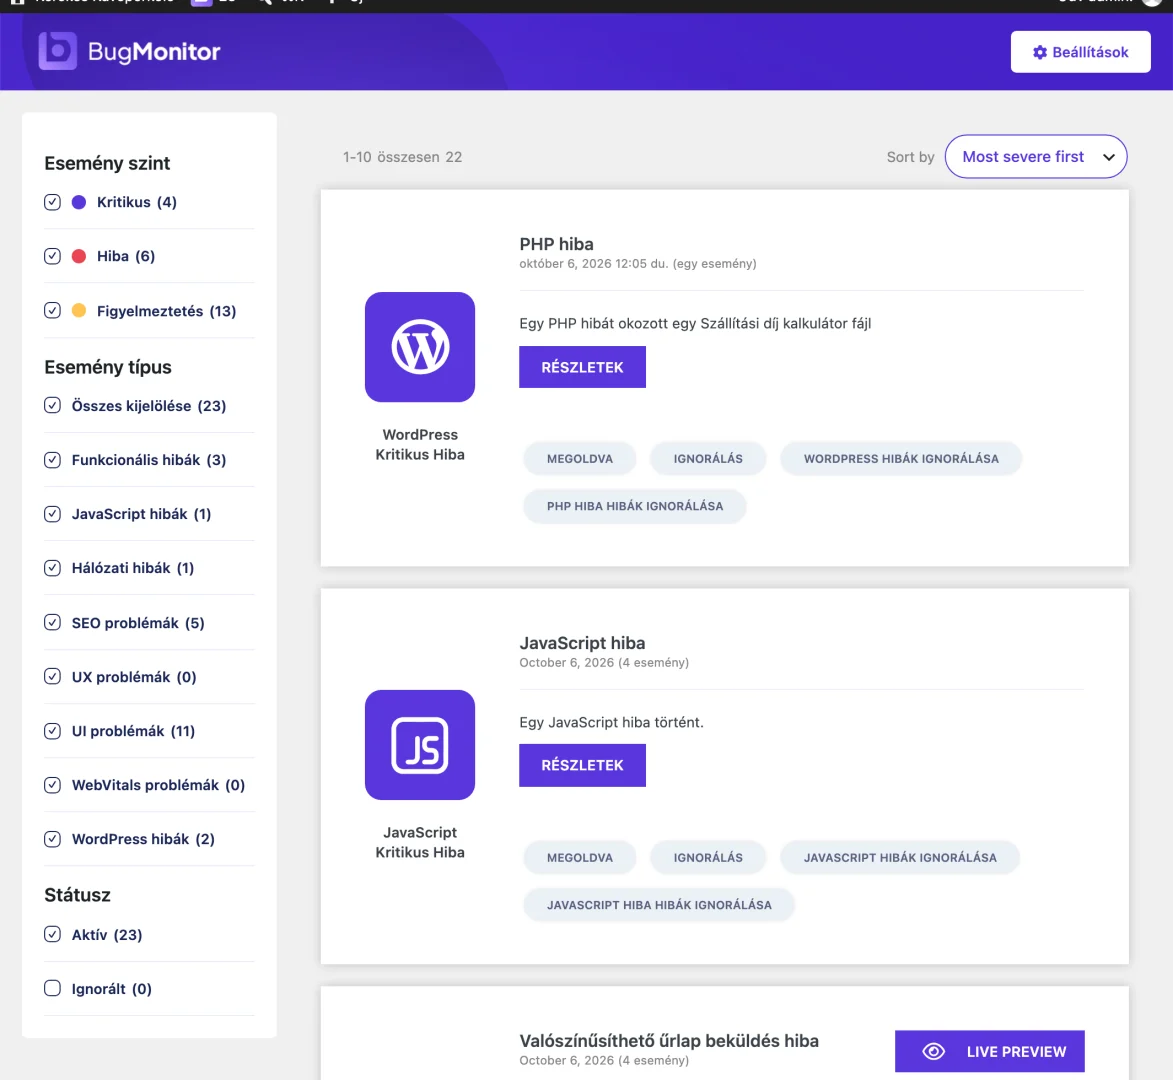Click PHP HIBA HIBÁK IGNORÁLÁSA

coord(634,506)
